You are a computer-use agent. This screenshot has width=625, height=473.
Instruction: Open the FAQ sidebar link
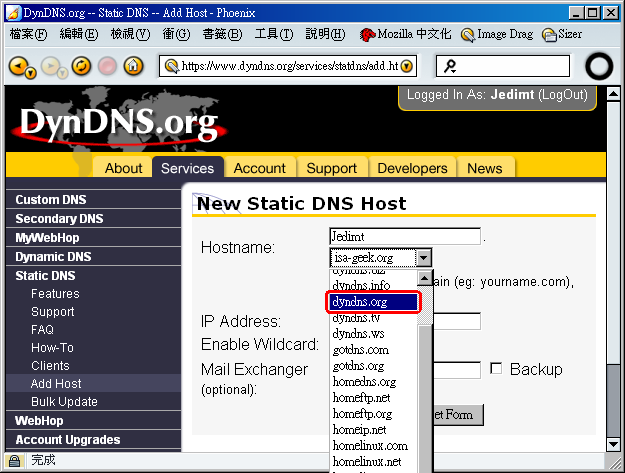click(42, 330)
